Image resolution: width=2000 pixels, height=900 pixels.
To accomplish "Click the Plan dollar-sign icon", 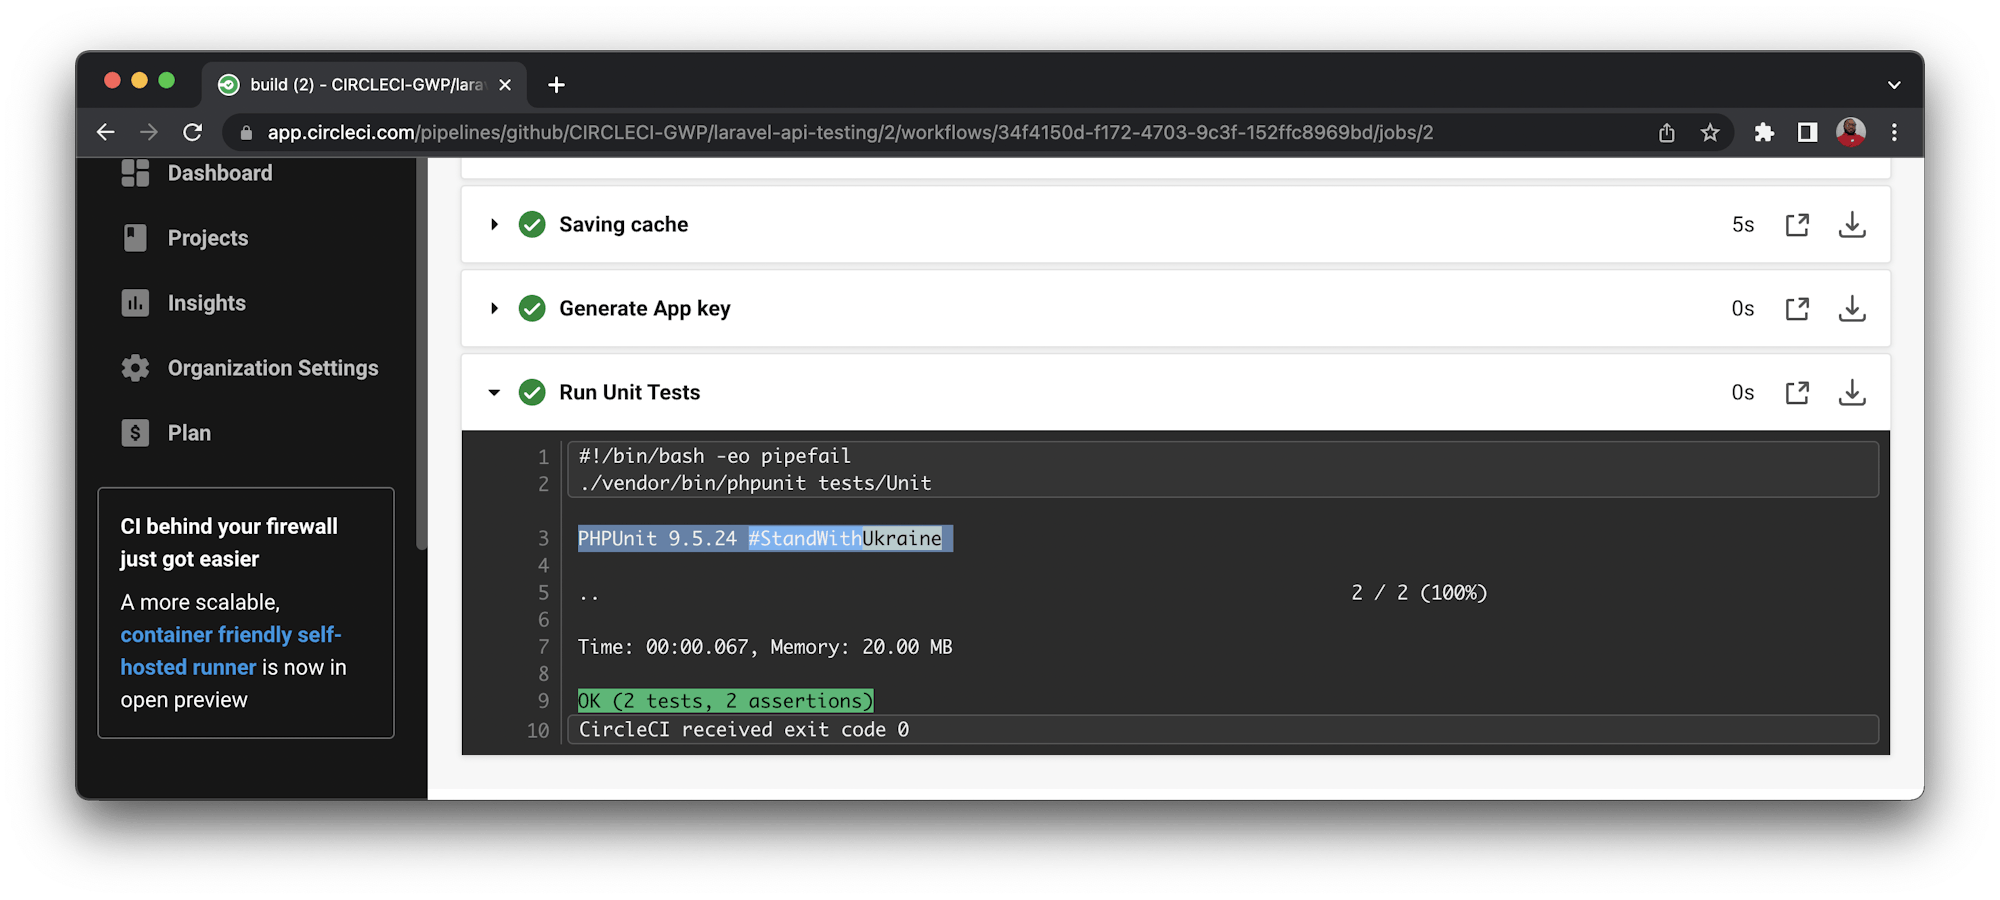I will pos(135,432).
